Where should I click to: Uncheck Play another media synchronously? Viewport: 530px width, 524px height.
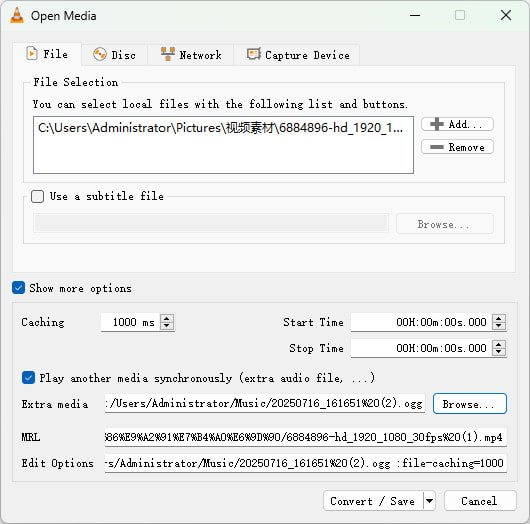(x=28, y=378)
